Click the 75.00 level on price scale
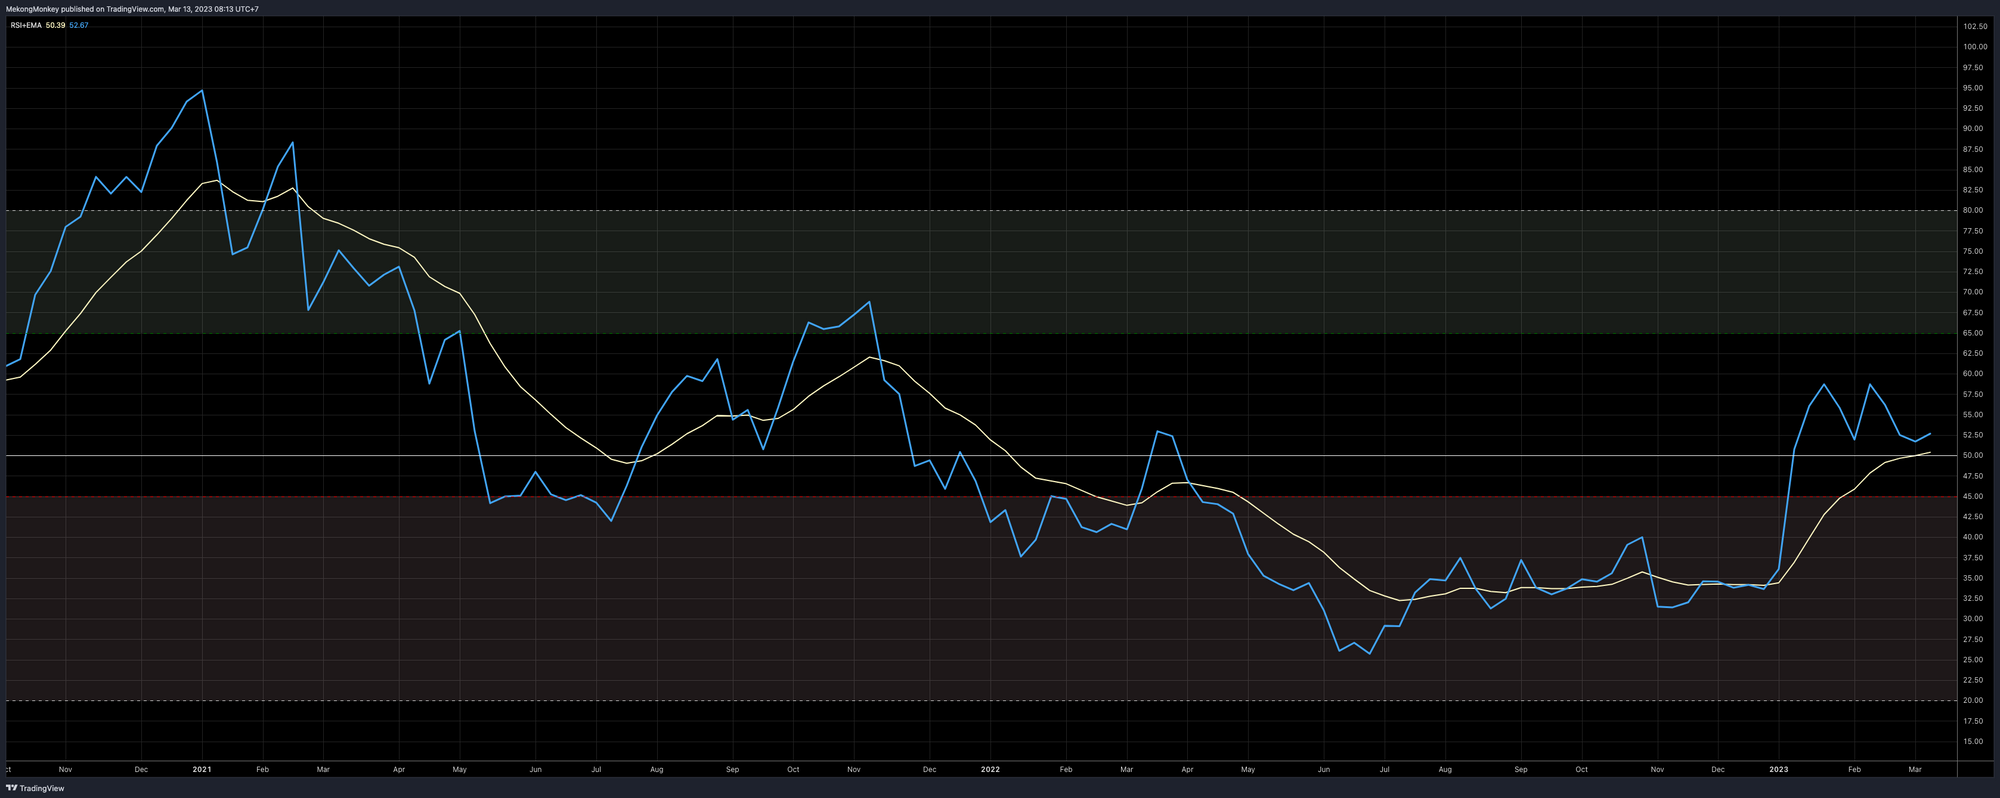Screen dimensions: 2000x798 (1975, 251)
